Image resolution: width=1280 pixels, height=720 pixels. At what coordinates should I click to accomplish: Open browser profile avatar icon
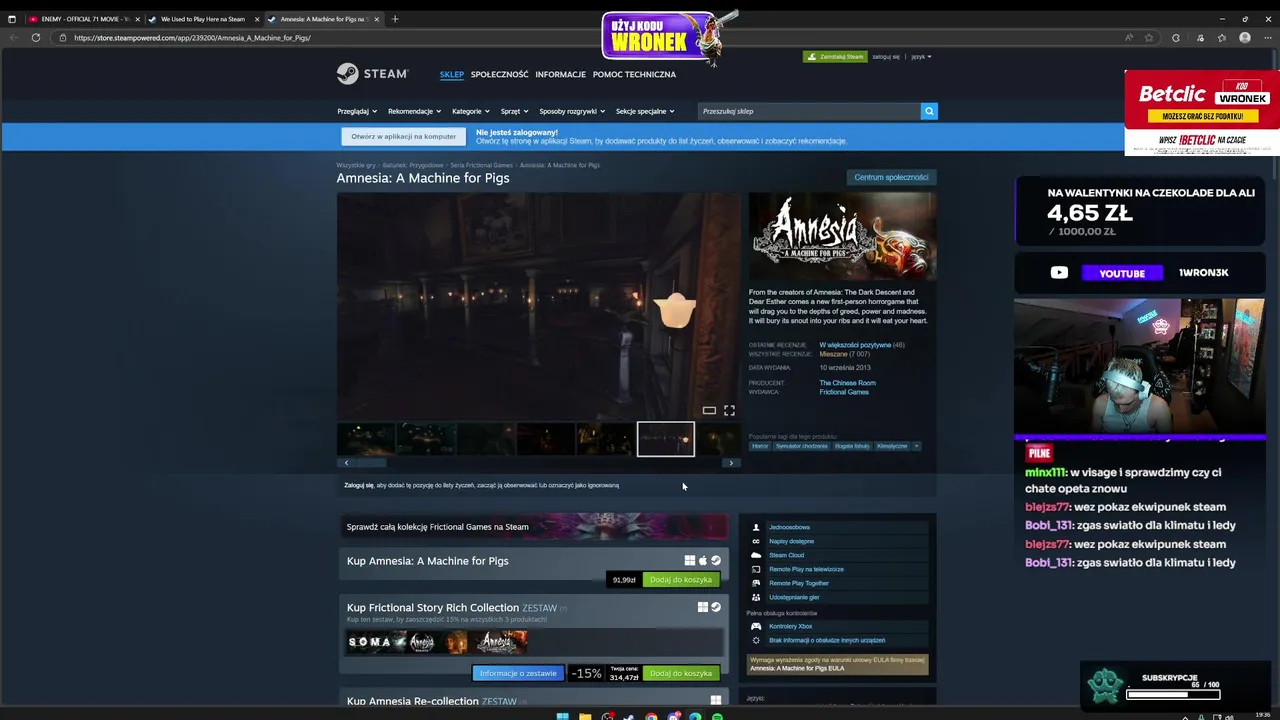tap(1245, 38)
